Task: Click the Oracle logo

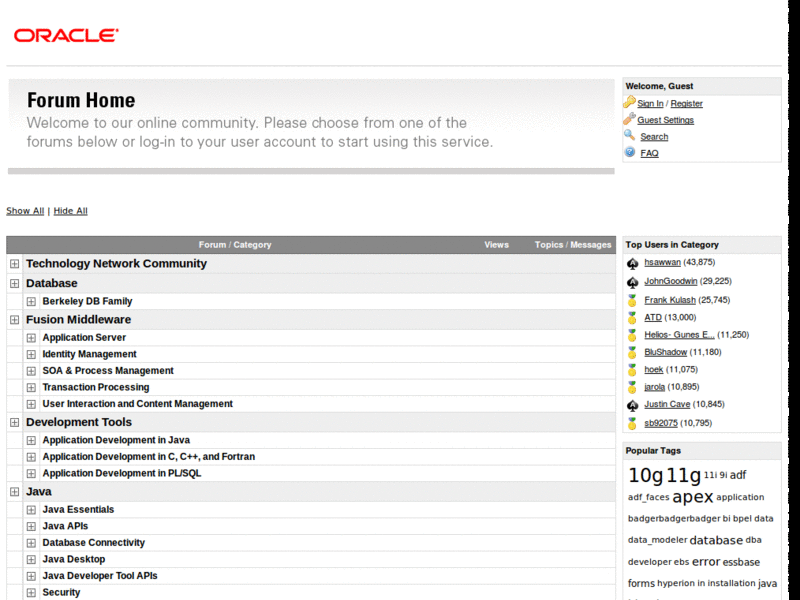Action: click(66, 35)
